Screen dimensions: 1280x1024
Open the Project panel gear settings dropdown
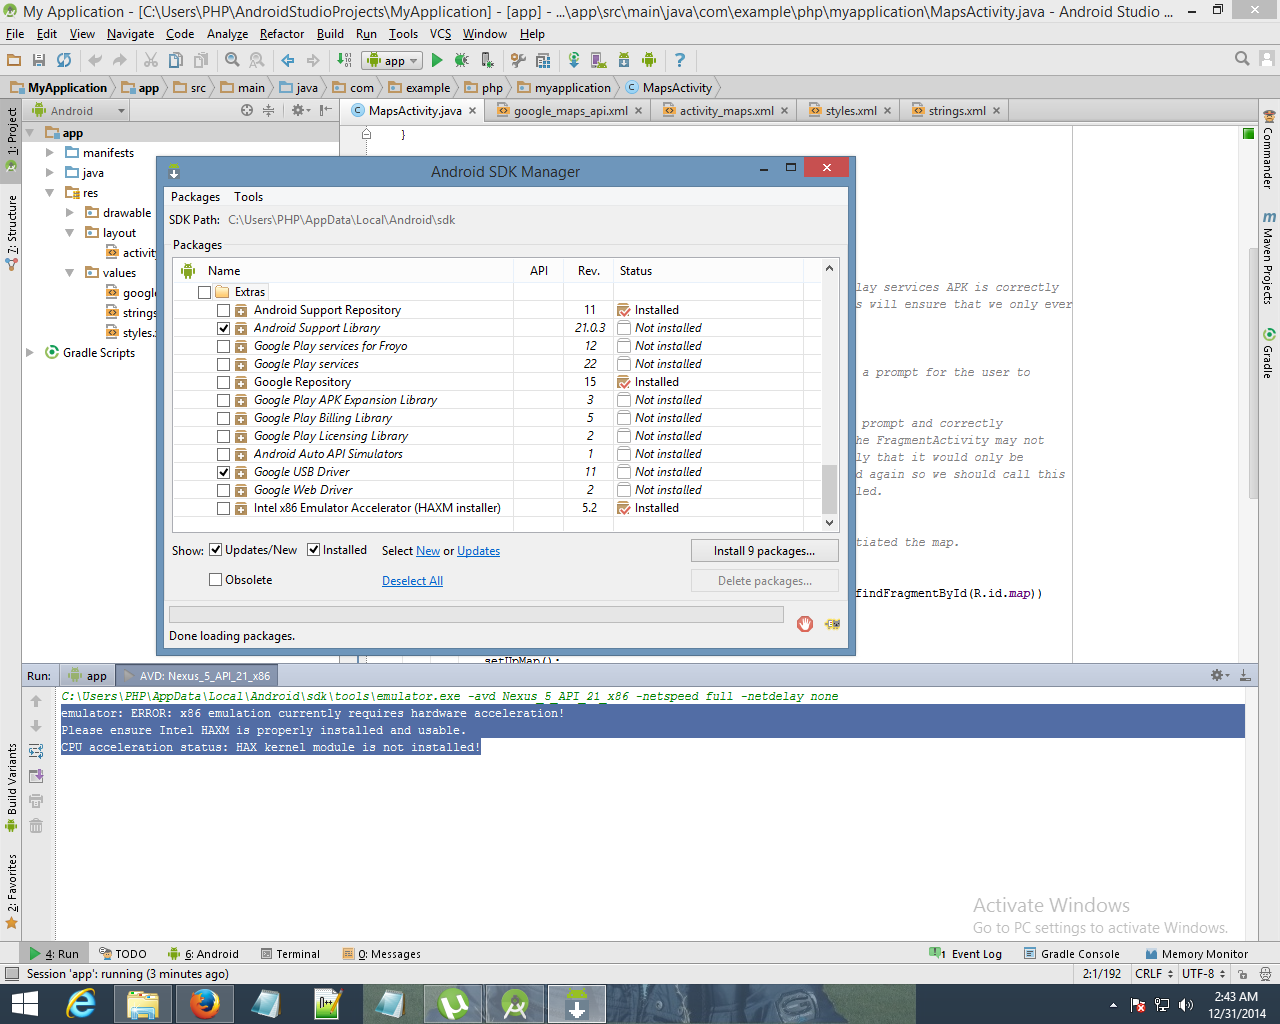pyautogui.click(x=300, y=111)
